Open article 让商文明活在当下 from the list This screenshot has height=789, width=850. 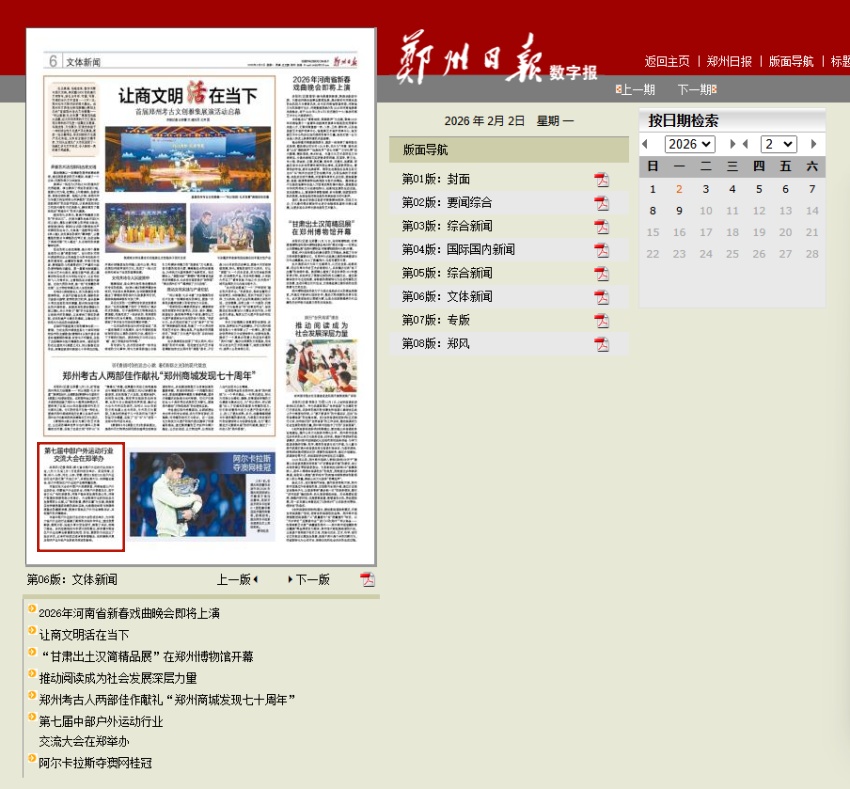pos(84,635)
